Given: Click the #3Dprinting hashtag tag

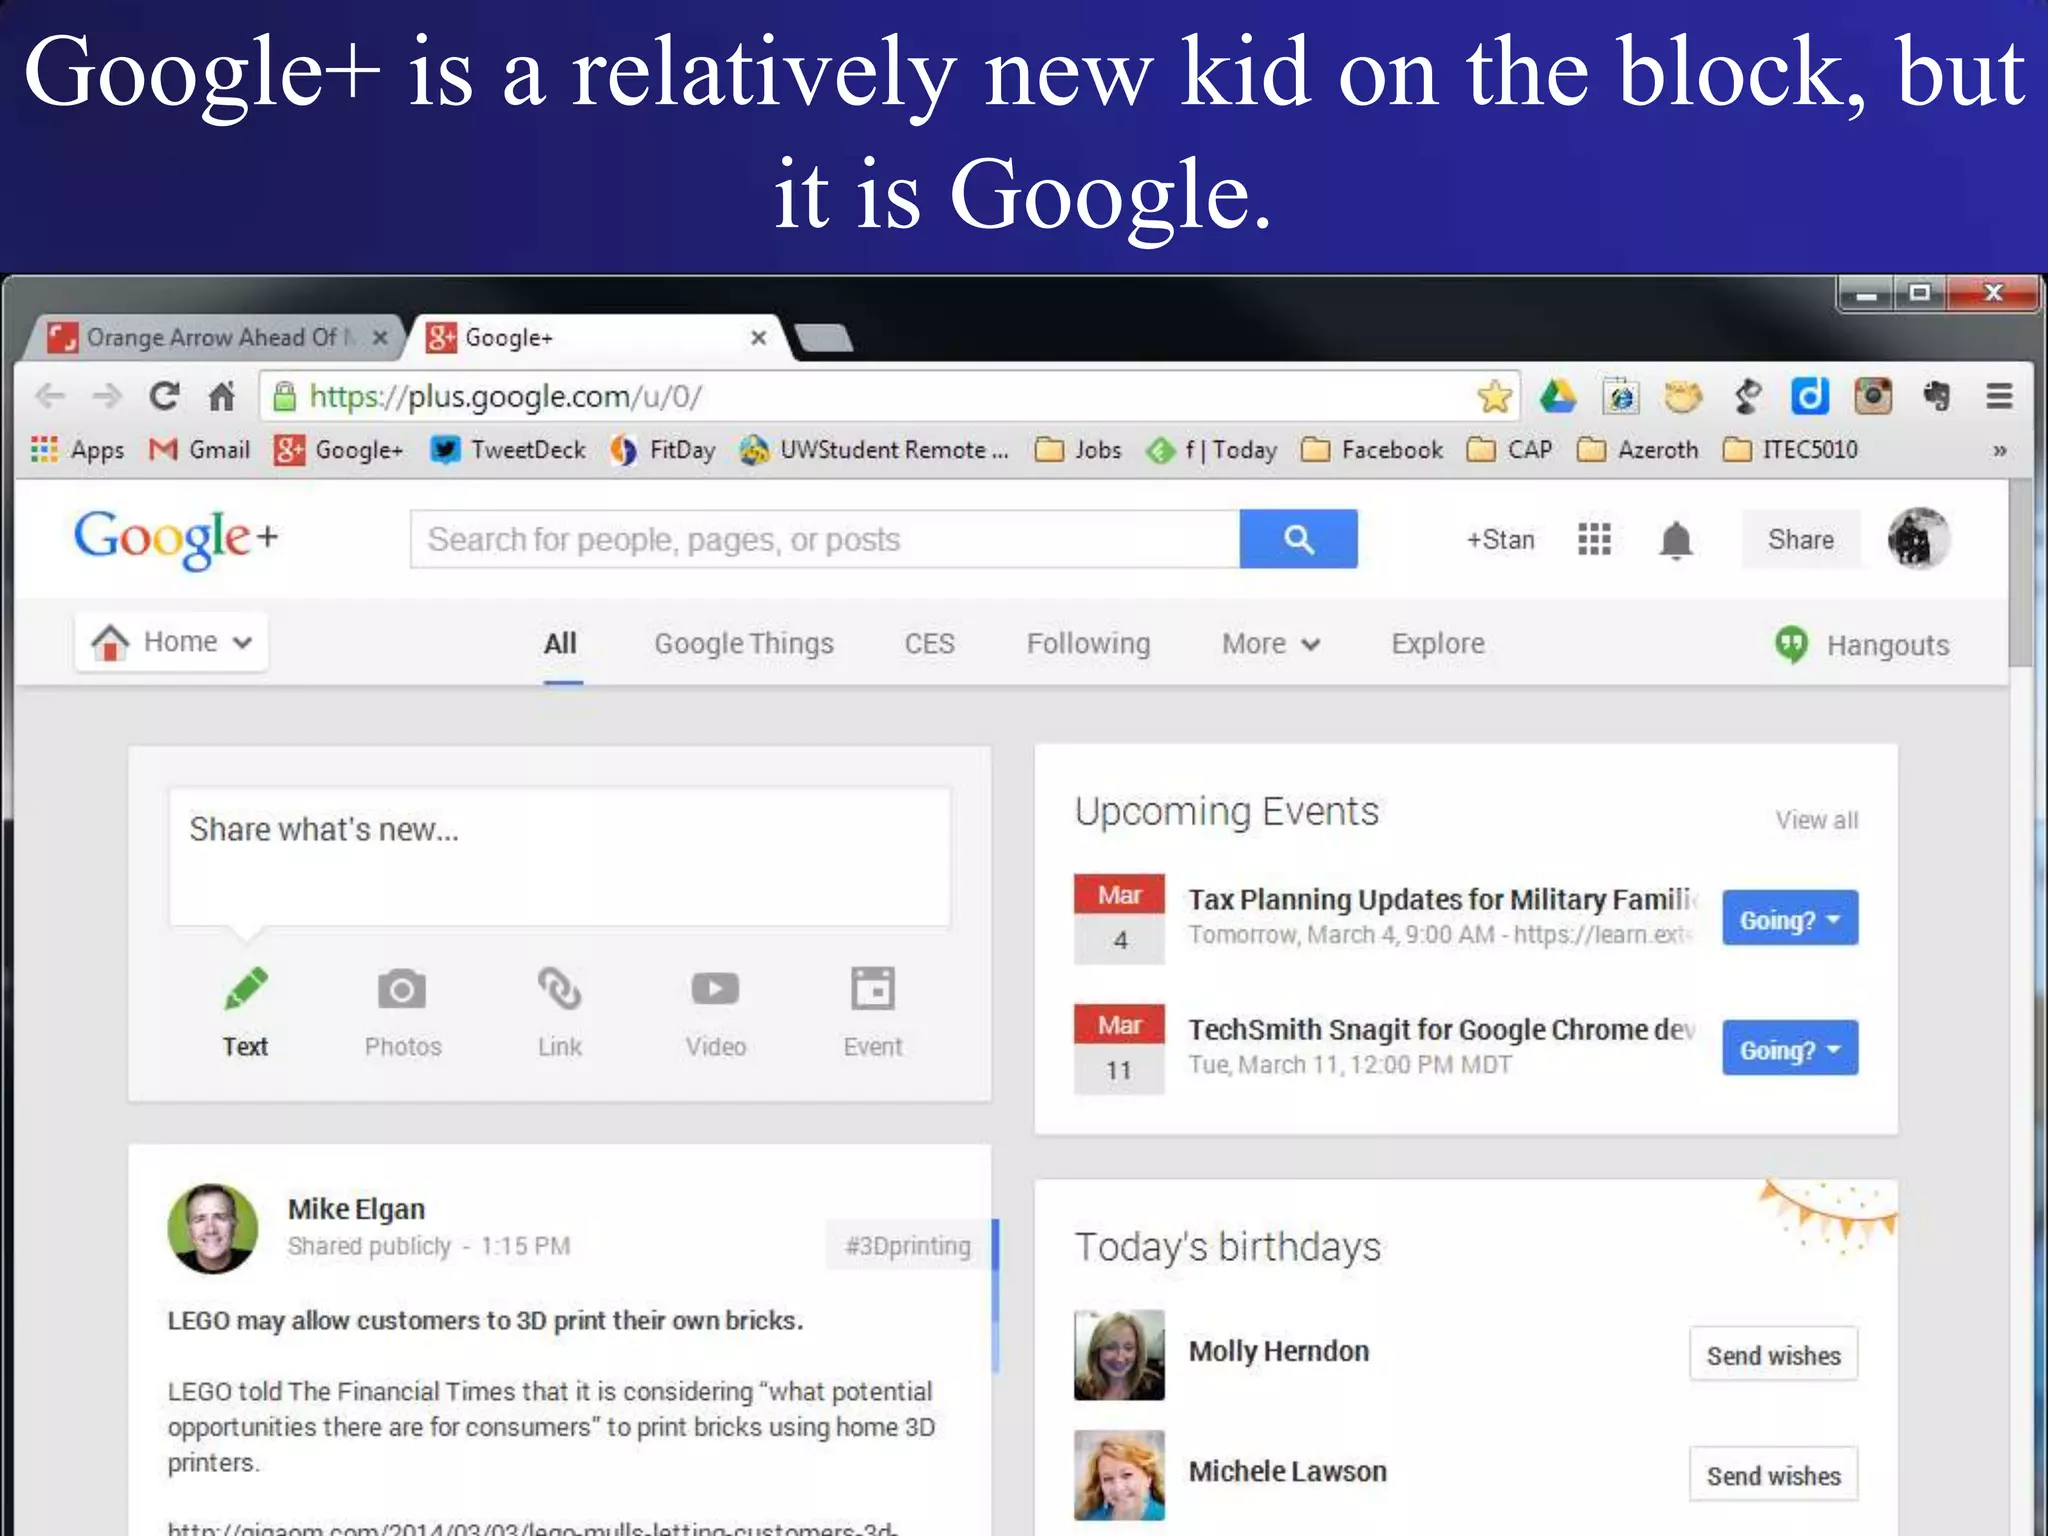Looking at the screenshot, I should pos(908,1246).
